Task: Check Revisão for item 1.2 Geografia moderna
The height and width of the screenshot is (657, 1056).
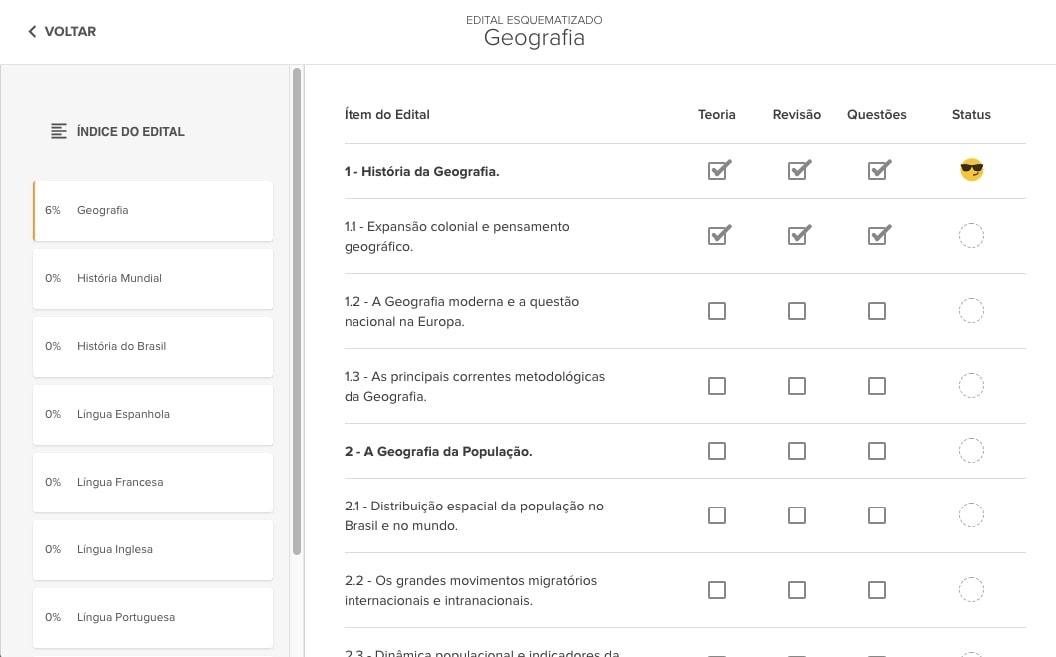Action: point(797,311)
